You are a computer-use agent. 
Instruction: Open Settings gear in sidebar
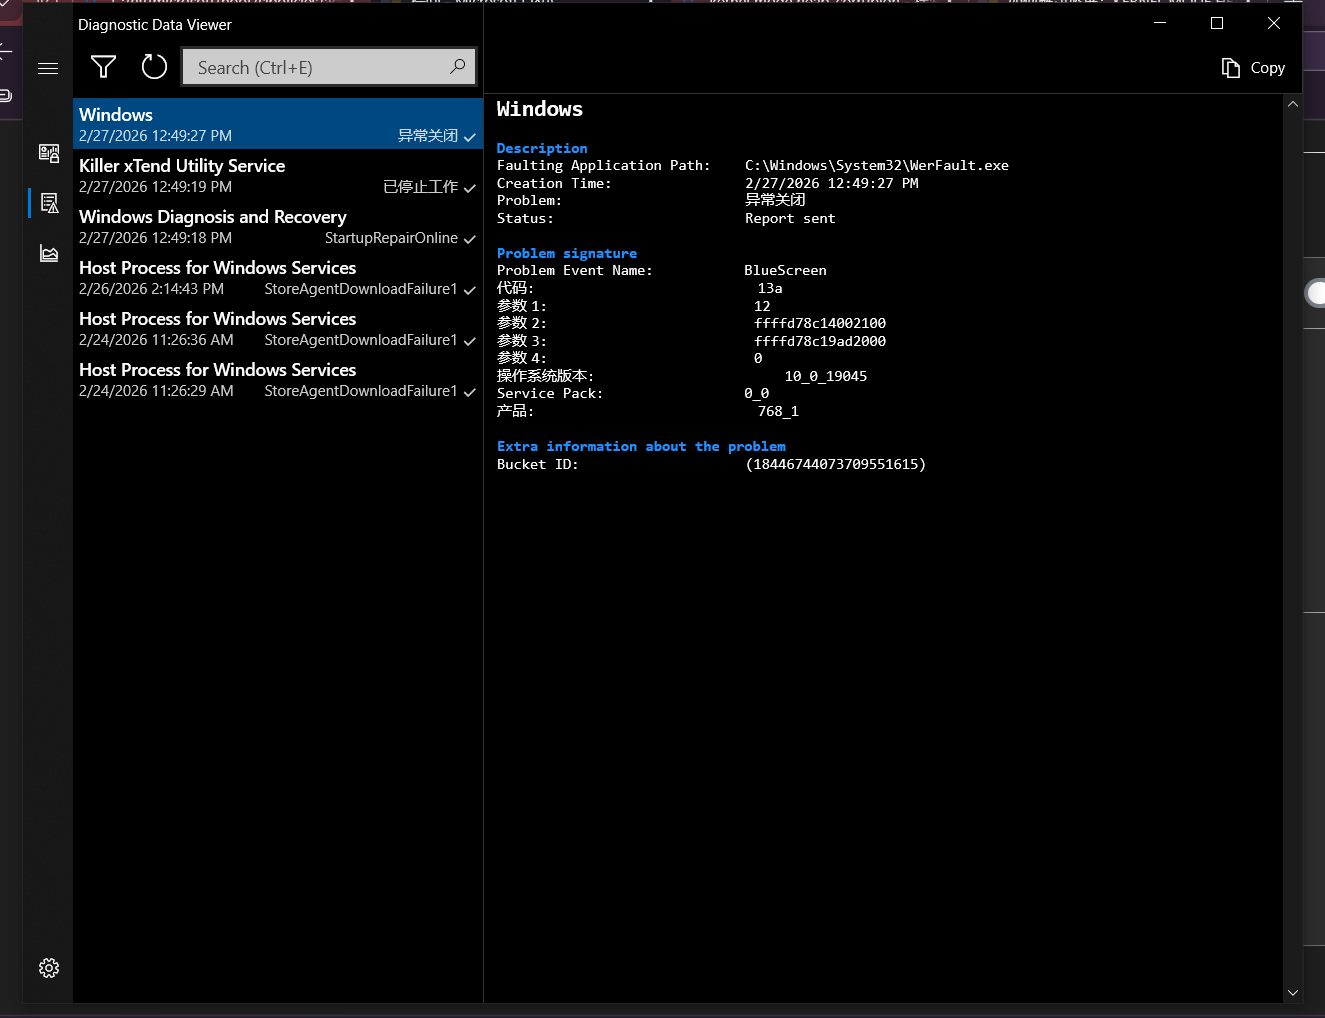[x=49, y=968]
